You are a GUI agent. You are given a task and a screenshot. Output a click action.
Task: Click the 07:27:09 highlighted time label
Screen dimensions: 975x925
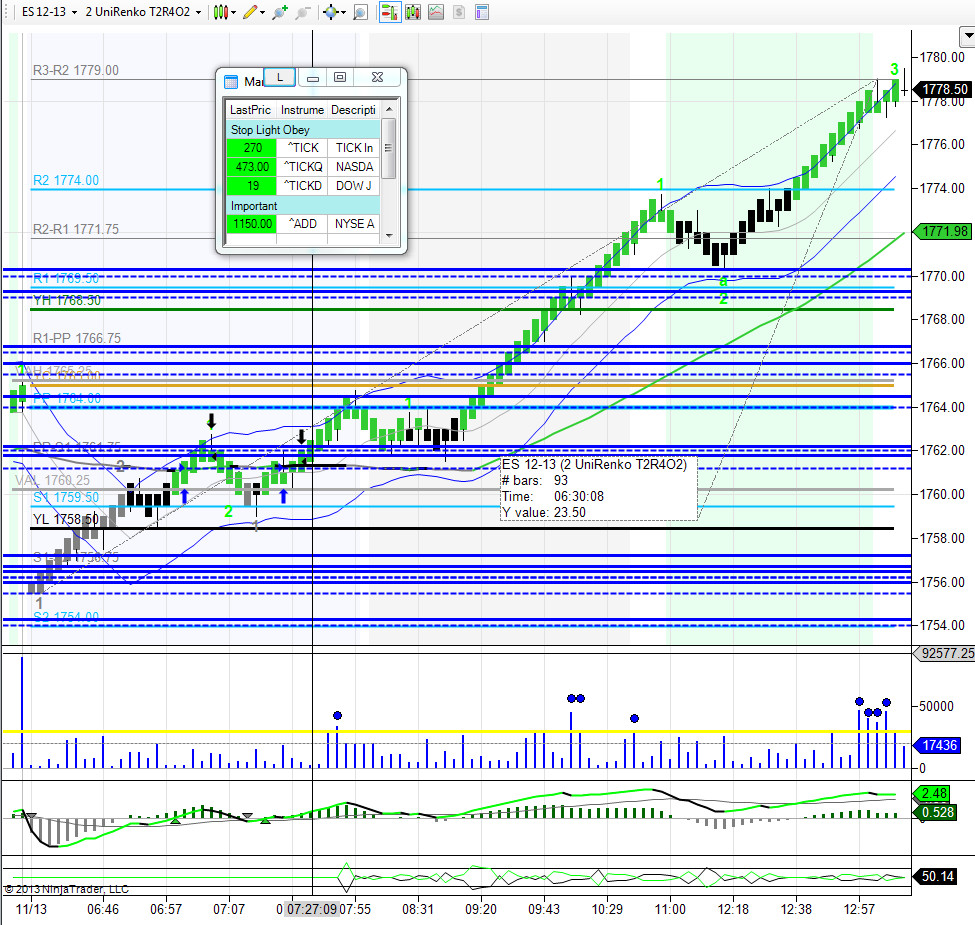(x=312, y=909)
